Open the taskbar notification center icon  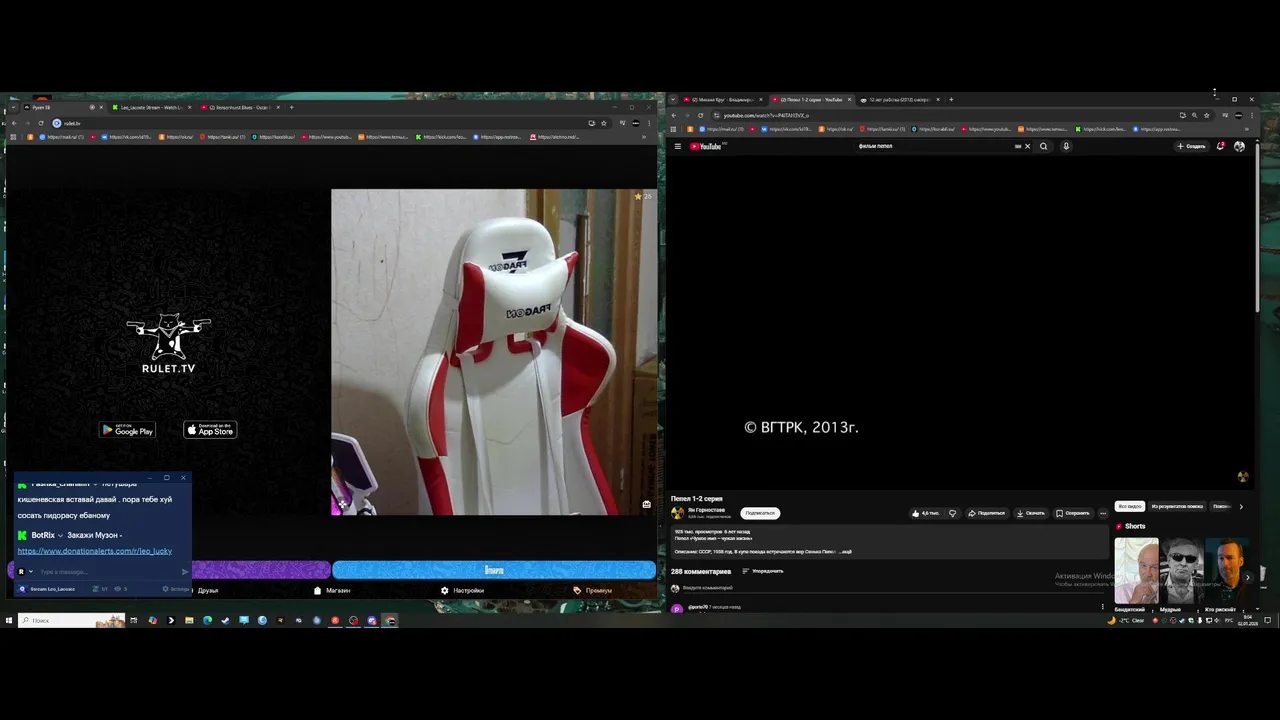pyautogui.click(x=1268, y=620)
